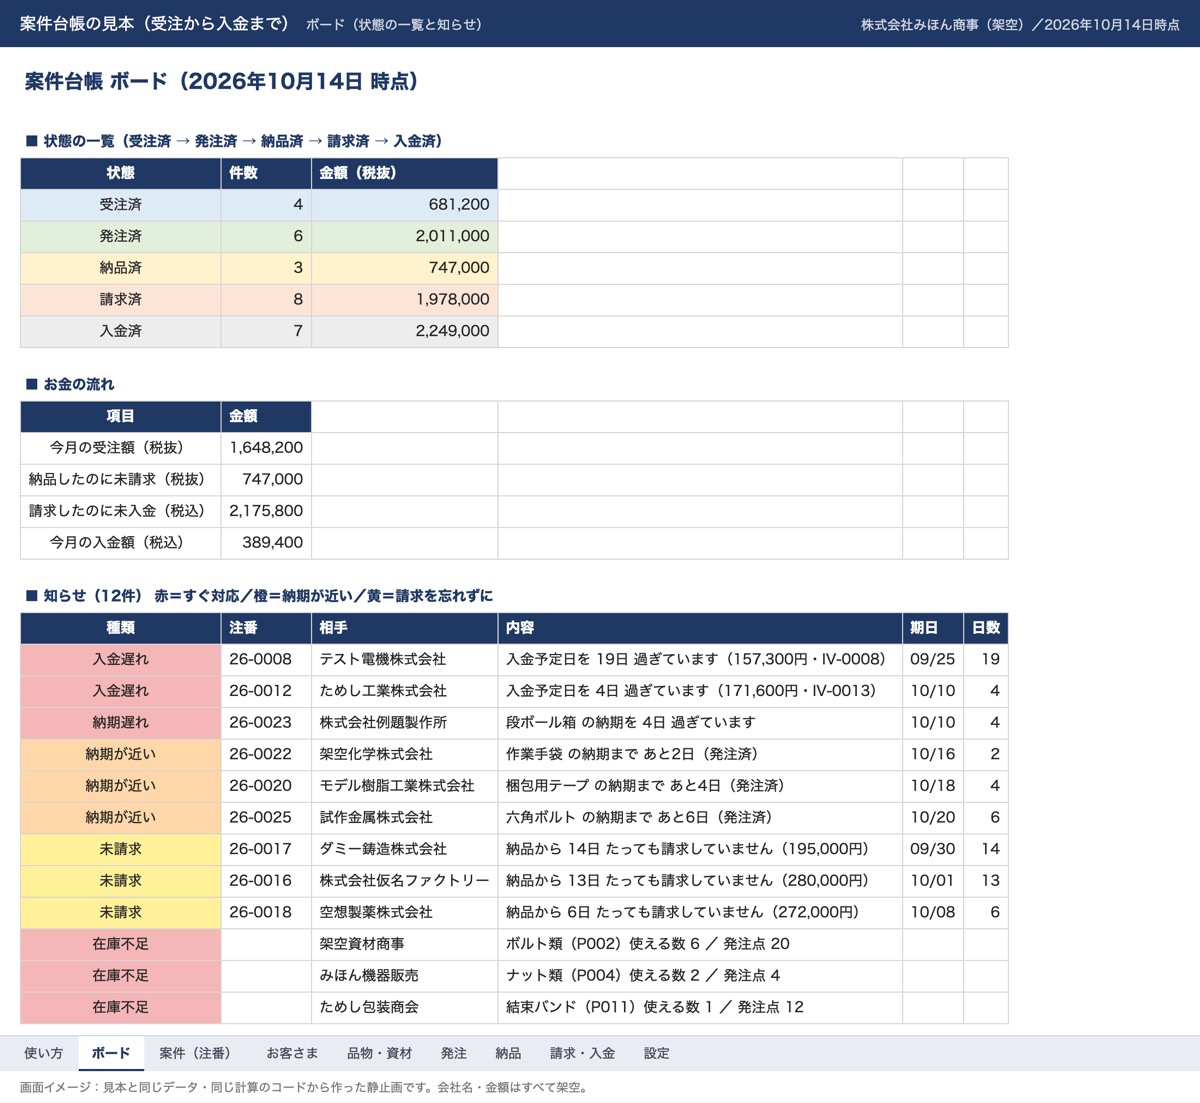Viewport: 1200px width, 1103px height.
Task: Select the amount 681,200
Action: coord(405,204)
